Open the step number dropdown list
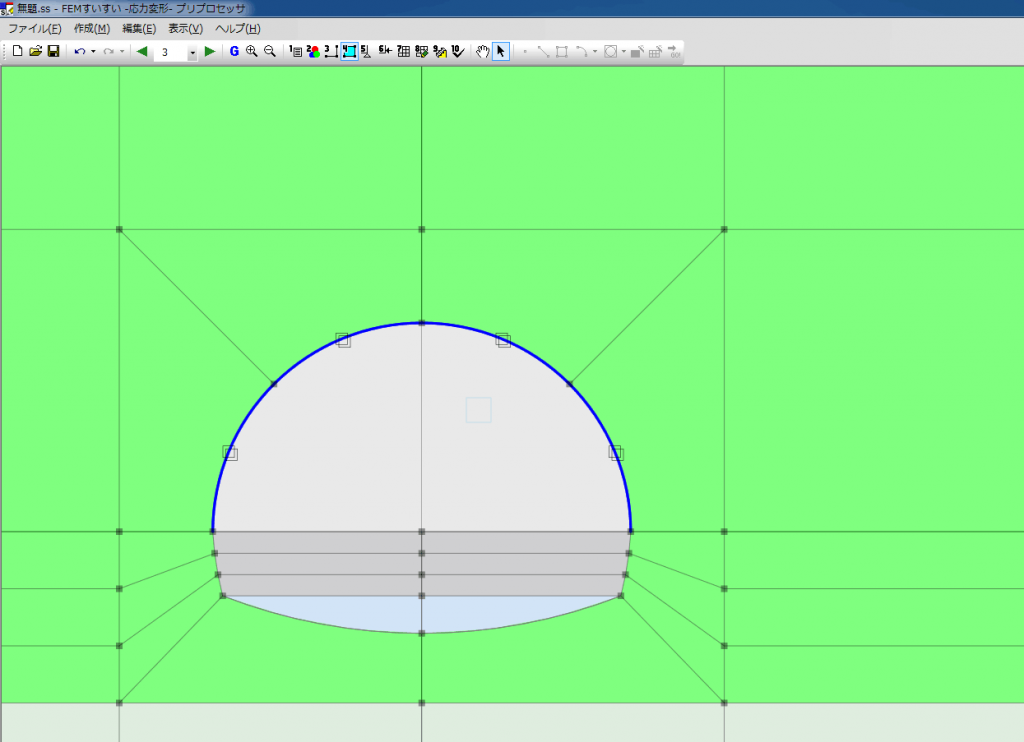The width and height of the screenshot is (1024, 742). 193,52
